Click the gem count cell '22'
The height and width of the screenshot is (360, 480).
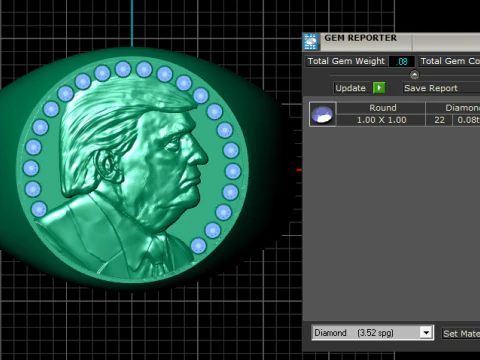click(x=439, y=120)
